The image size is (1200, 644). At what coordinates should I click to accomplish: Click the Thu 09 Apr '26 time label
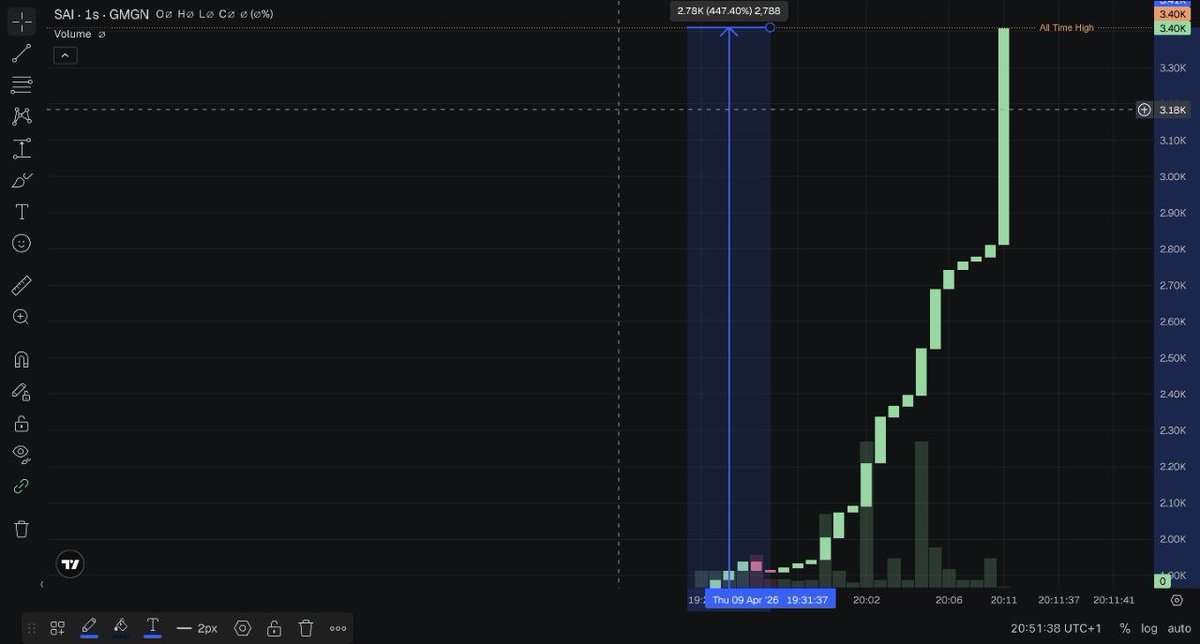click(770, 600)
